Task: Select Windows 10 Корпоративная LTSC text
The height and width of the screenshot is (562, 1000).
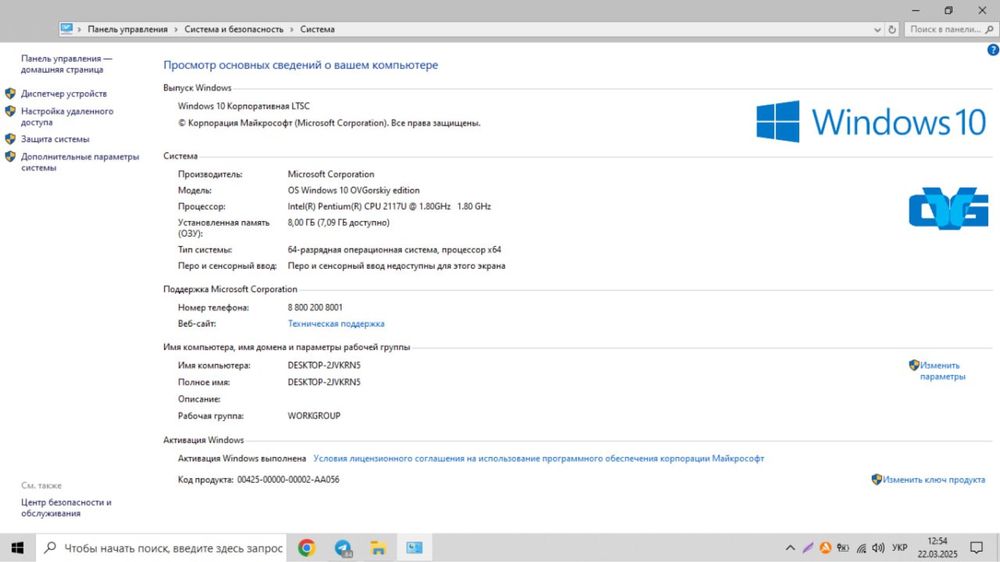Action: [244, 107]
